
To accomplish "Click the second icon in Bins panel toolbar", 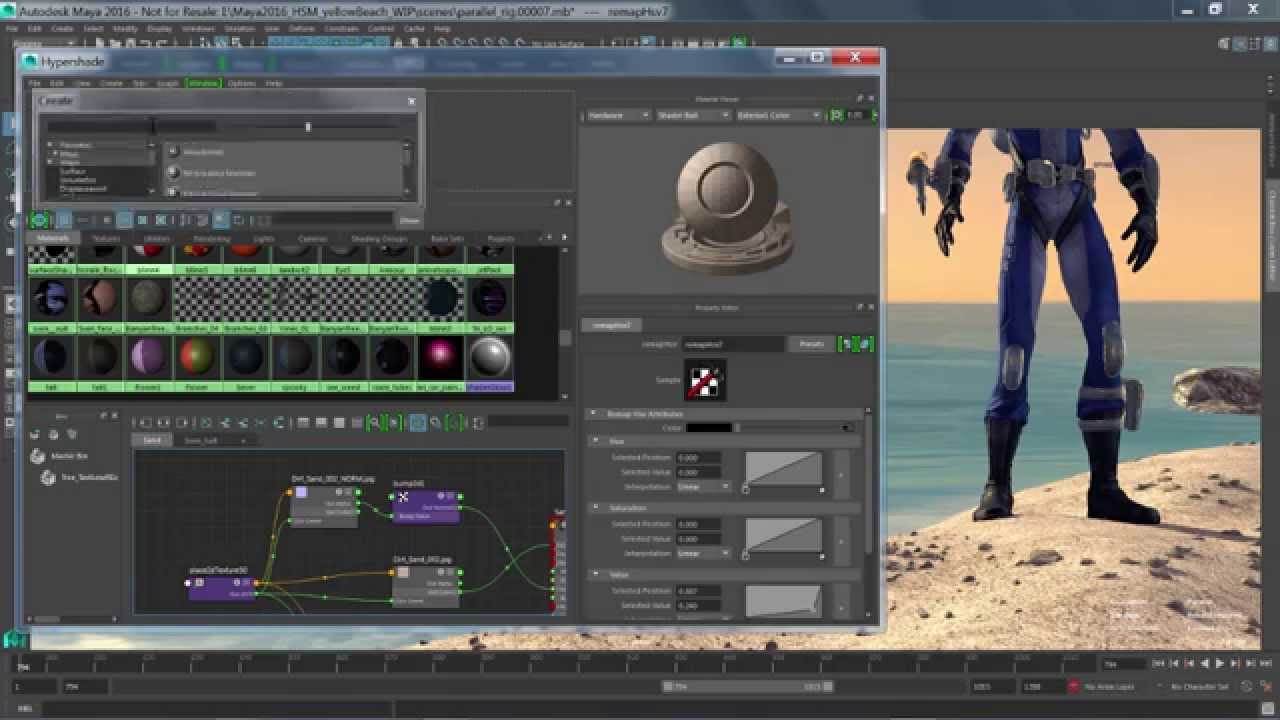I will coord(53,434).
